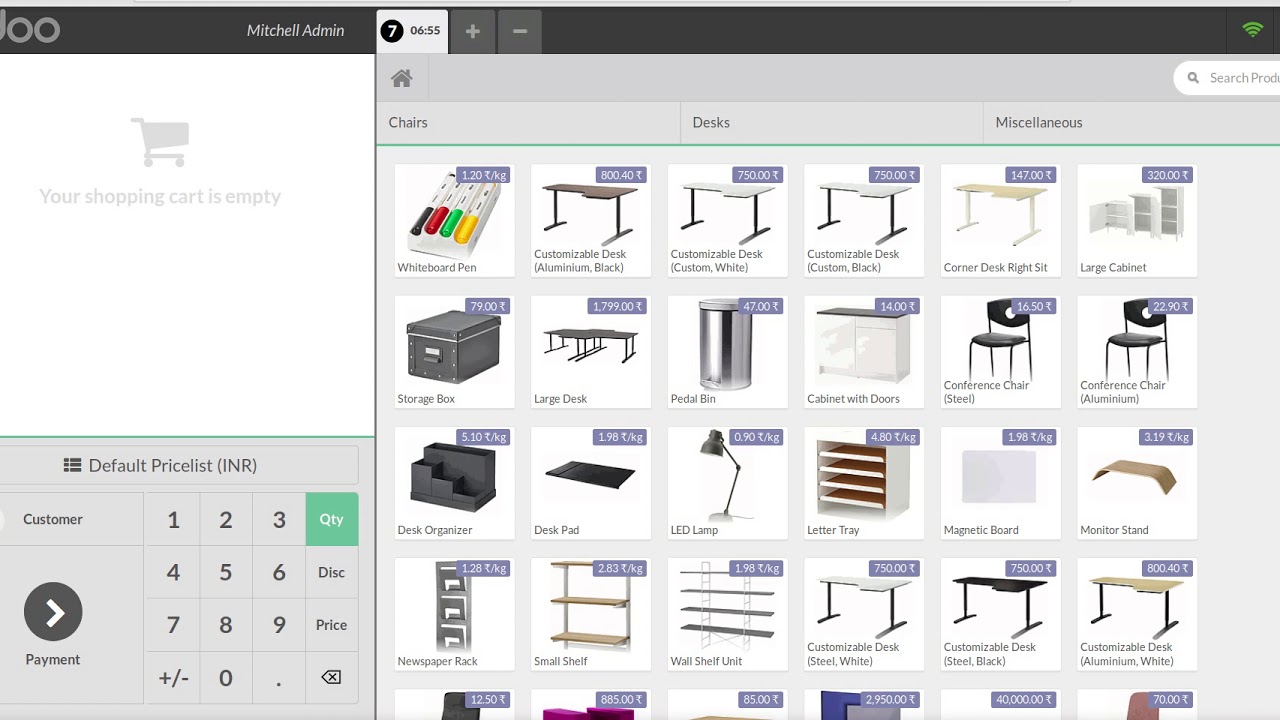
Task: Add Customizable Desk (Aluminium, Black) product
Action: pyautogui.click(x=591, y=220)
